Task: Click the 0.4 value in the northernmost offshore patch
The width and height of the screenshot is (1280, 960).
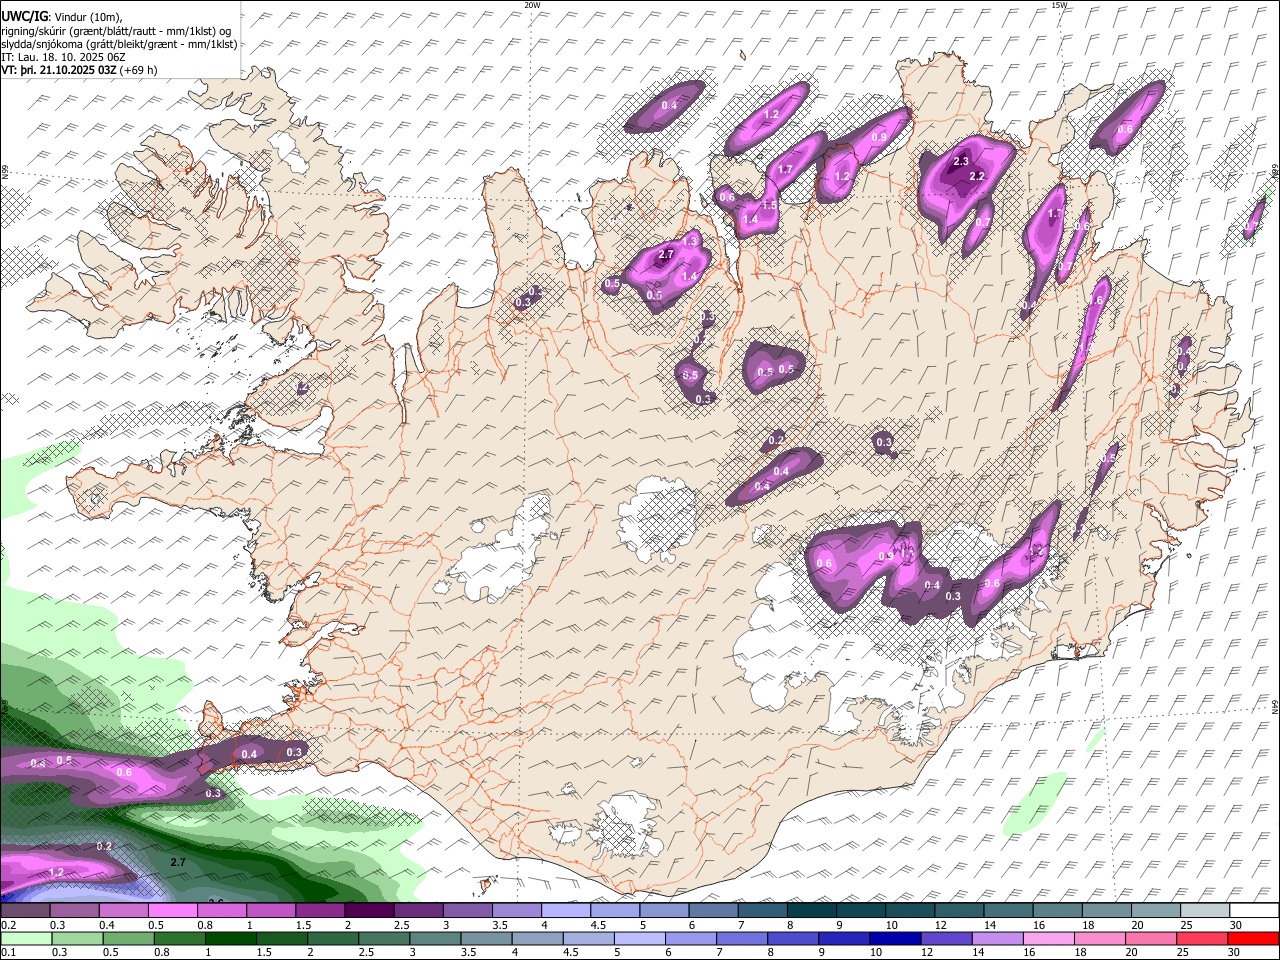Action: click(669, 106)
